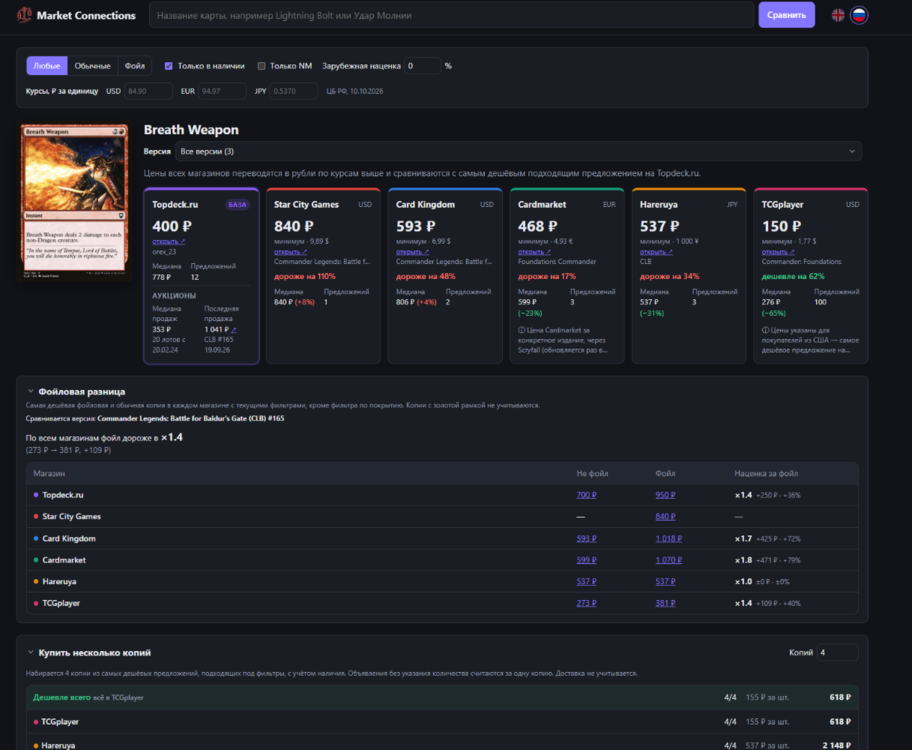This screenshot has width=912, height=750.
Task: Open the last auction sale external link icon
Action: (x=234, y=330)
